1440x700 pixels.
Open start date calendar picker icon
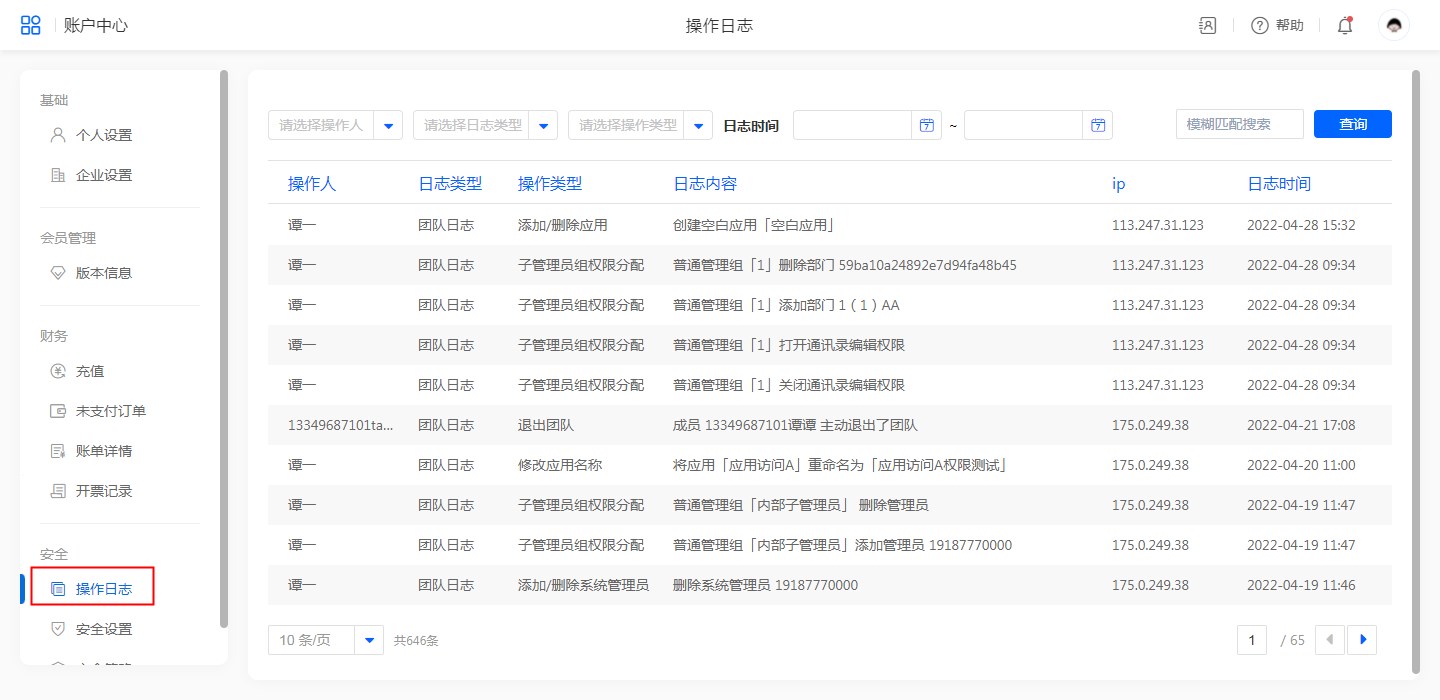pyautogui.click(x=926, y=125)
